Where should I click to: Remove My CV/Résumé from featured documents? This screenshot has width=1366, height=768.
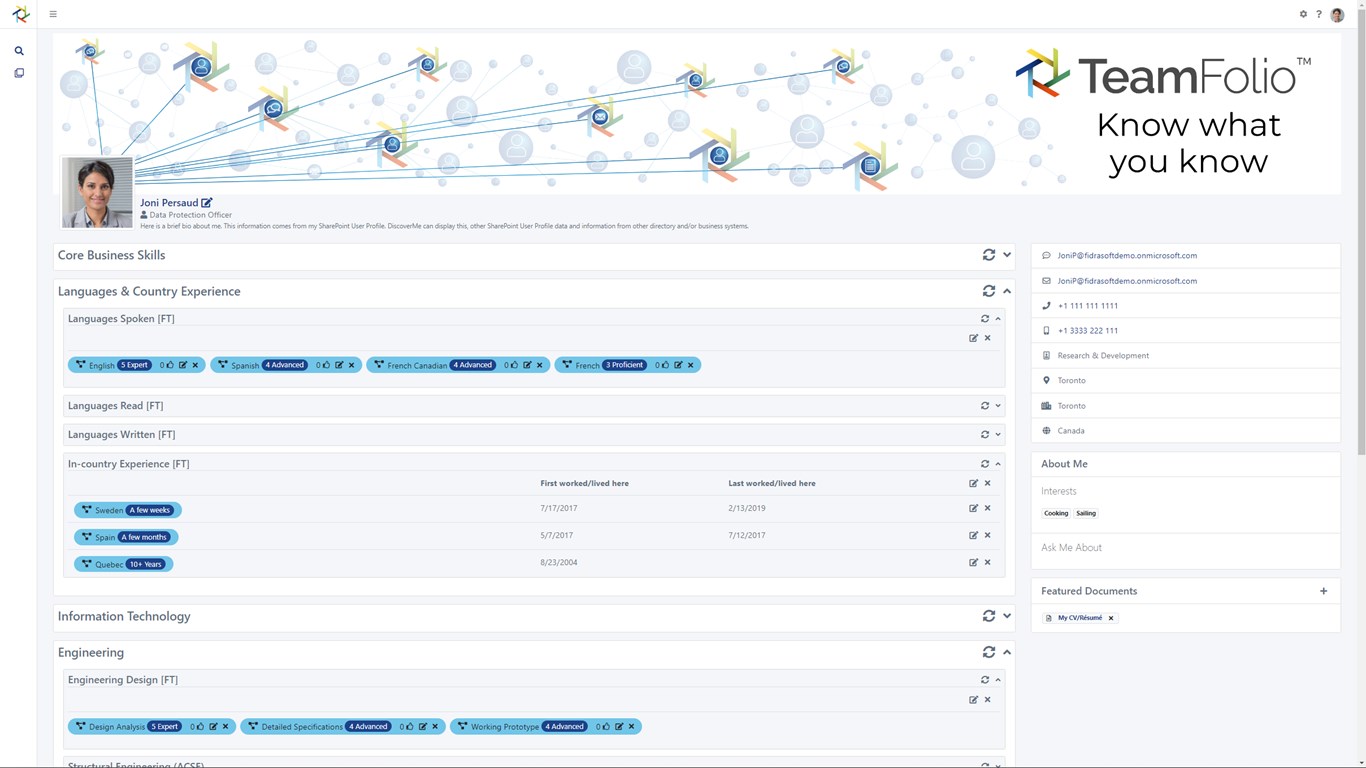click(1111, 618)
